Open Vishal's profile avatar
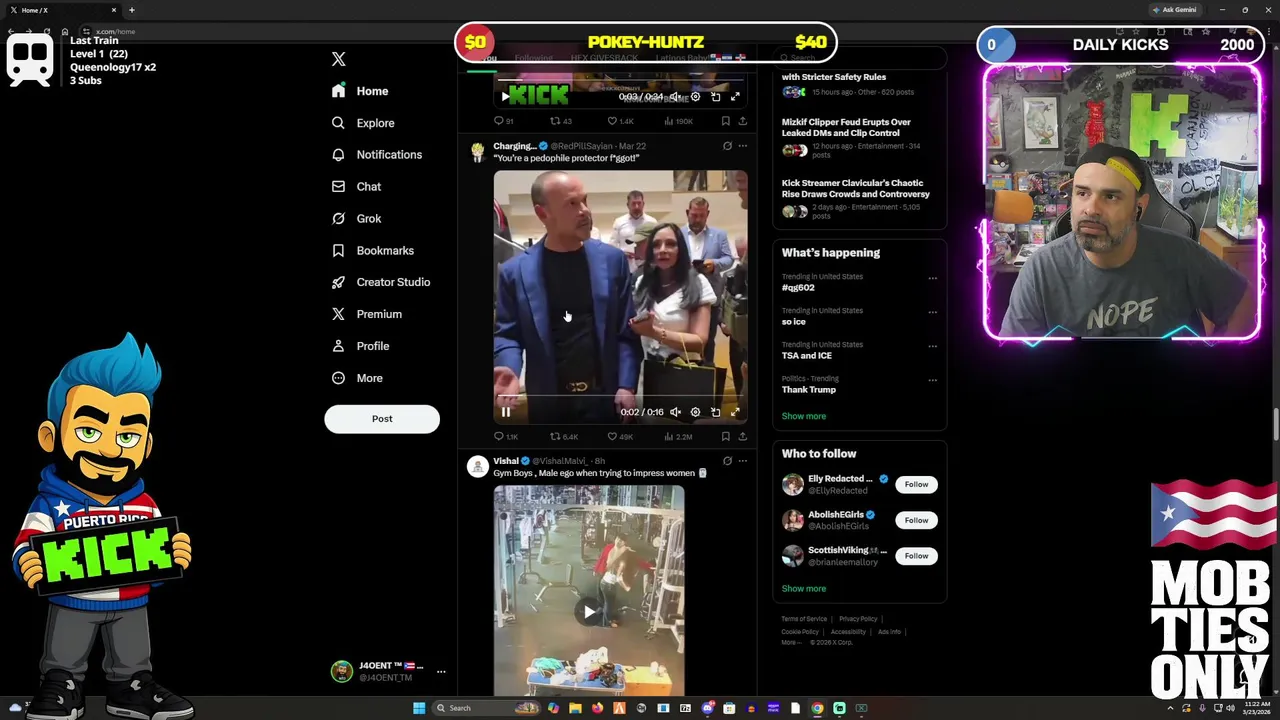1280x720 pixels. coord(478,467)
